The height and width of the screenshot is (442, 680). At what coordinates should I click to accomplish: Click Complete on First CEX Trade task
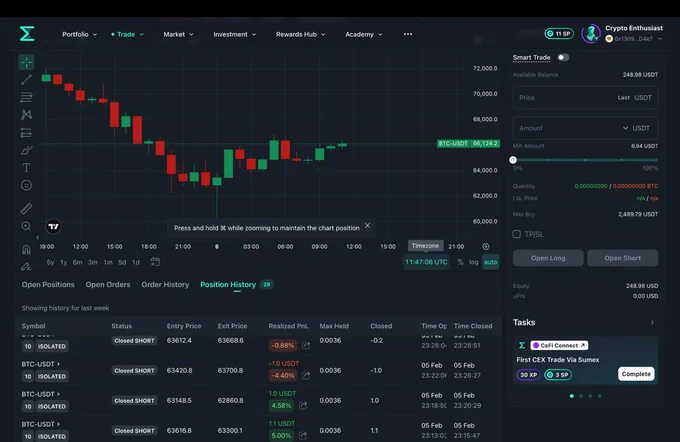tap(636, 374)
